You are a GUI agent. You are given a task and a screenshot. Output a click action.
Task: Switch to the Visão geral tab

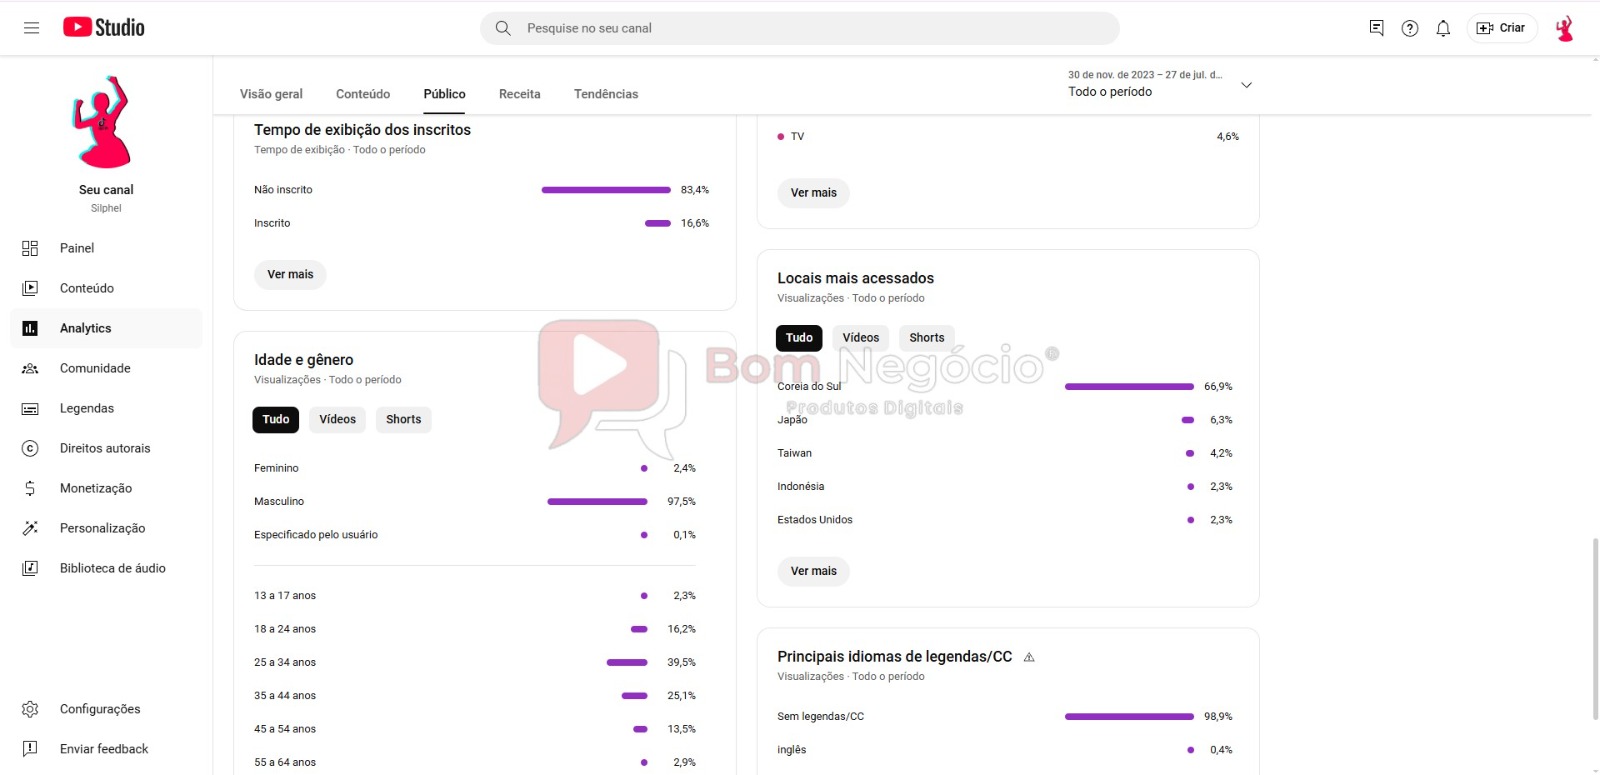tap(271, 94)
